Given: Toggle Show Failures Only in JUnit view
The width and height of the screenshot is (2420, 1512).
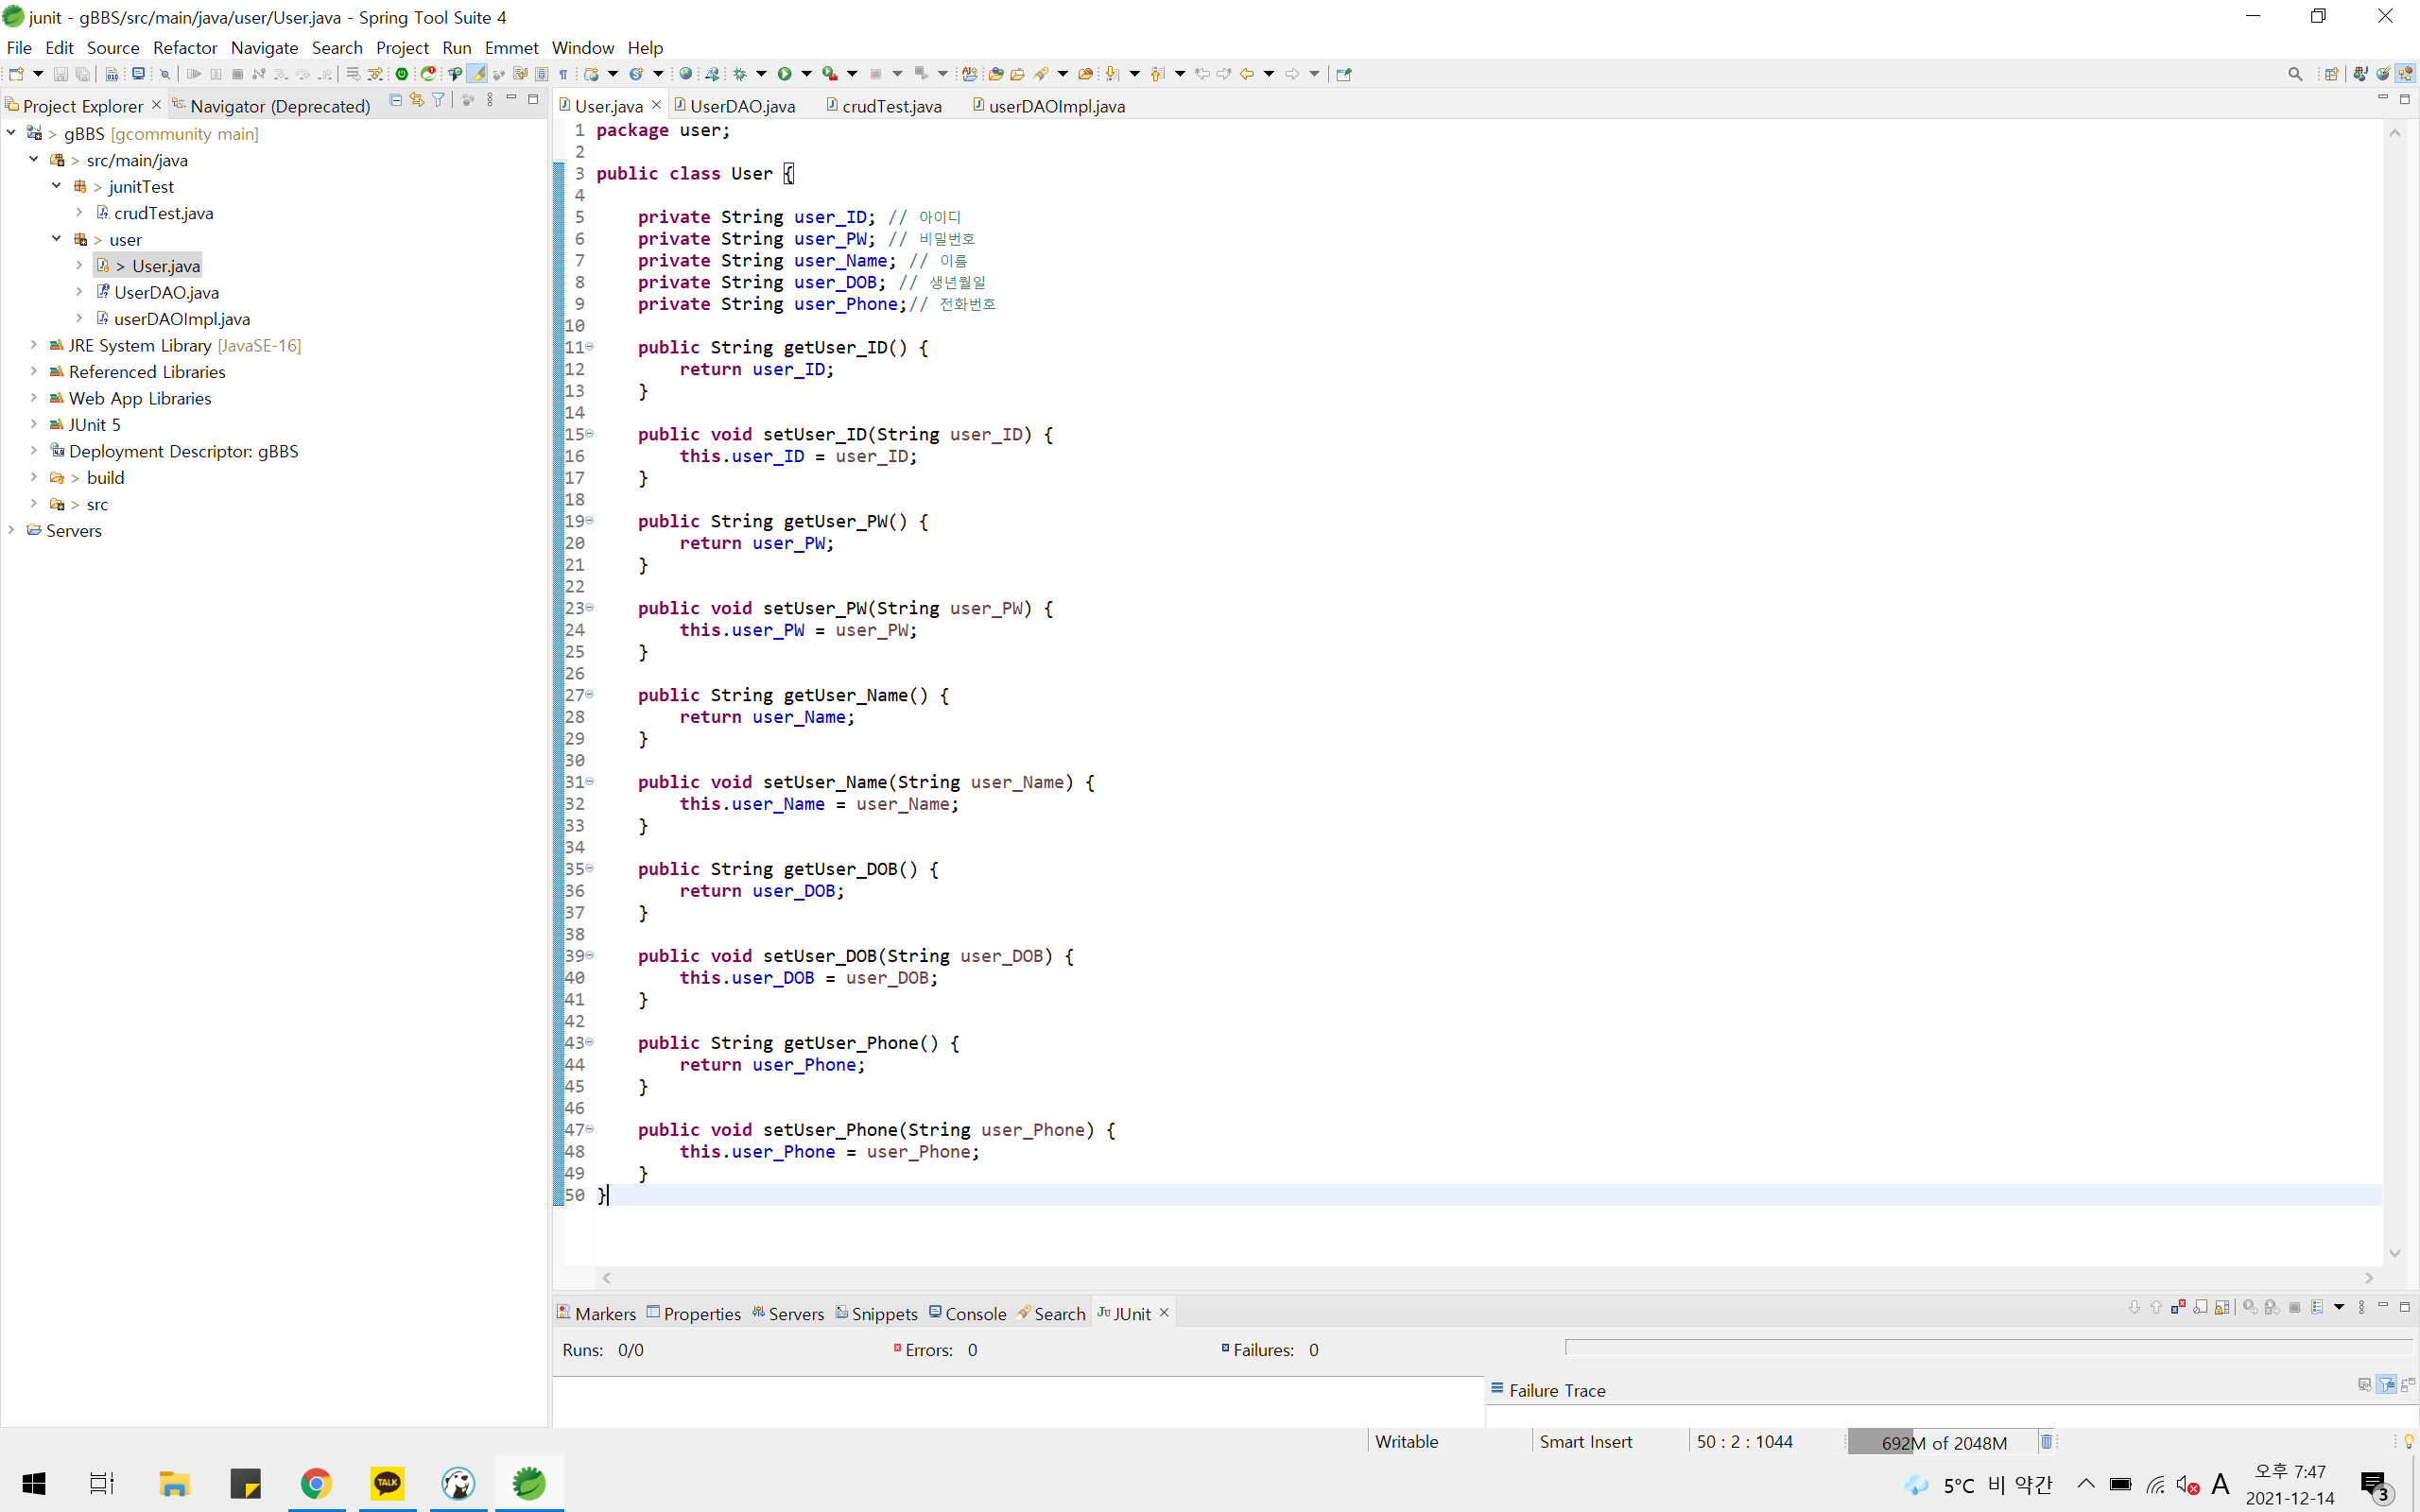Looking at the screenshot, I should [2179, 1307].
